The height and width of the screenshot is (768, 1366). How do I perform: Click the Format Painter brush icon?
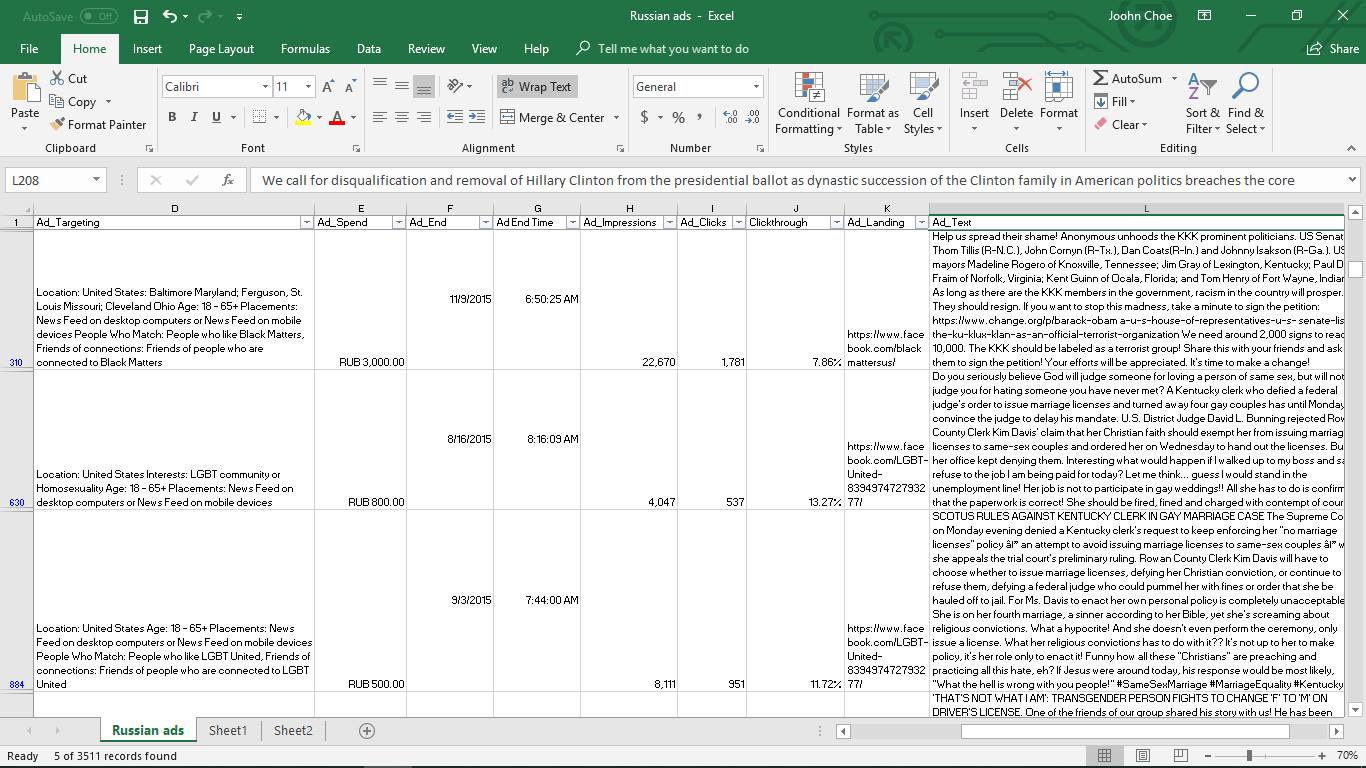tap(57, 124)
